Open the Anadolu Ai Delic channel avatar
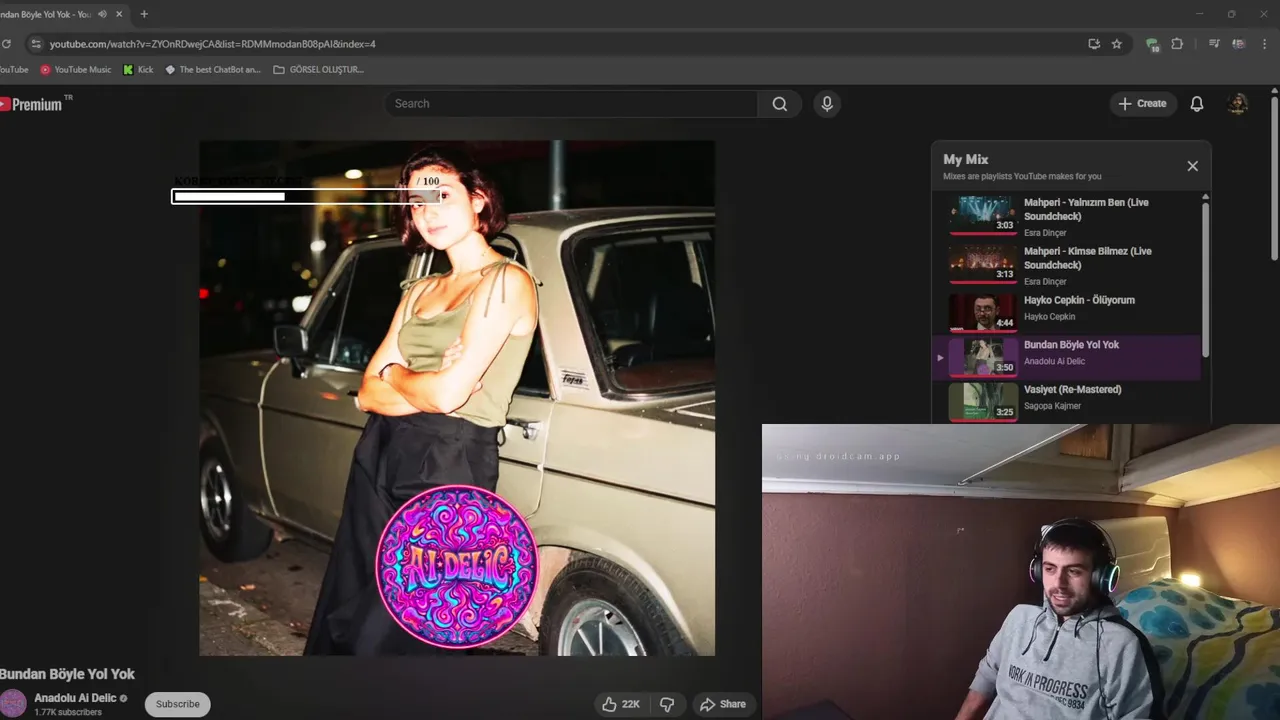The image size is (1280, 720). [x=13, y=703]
